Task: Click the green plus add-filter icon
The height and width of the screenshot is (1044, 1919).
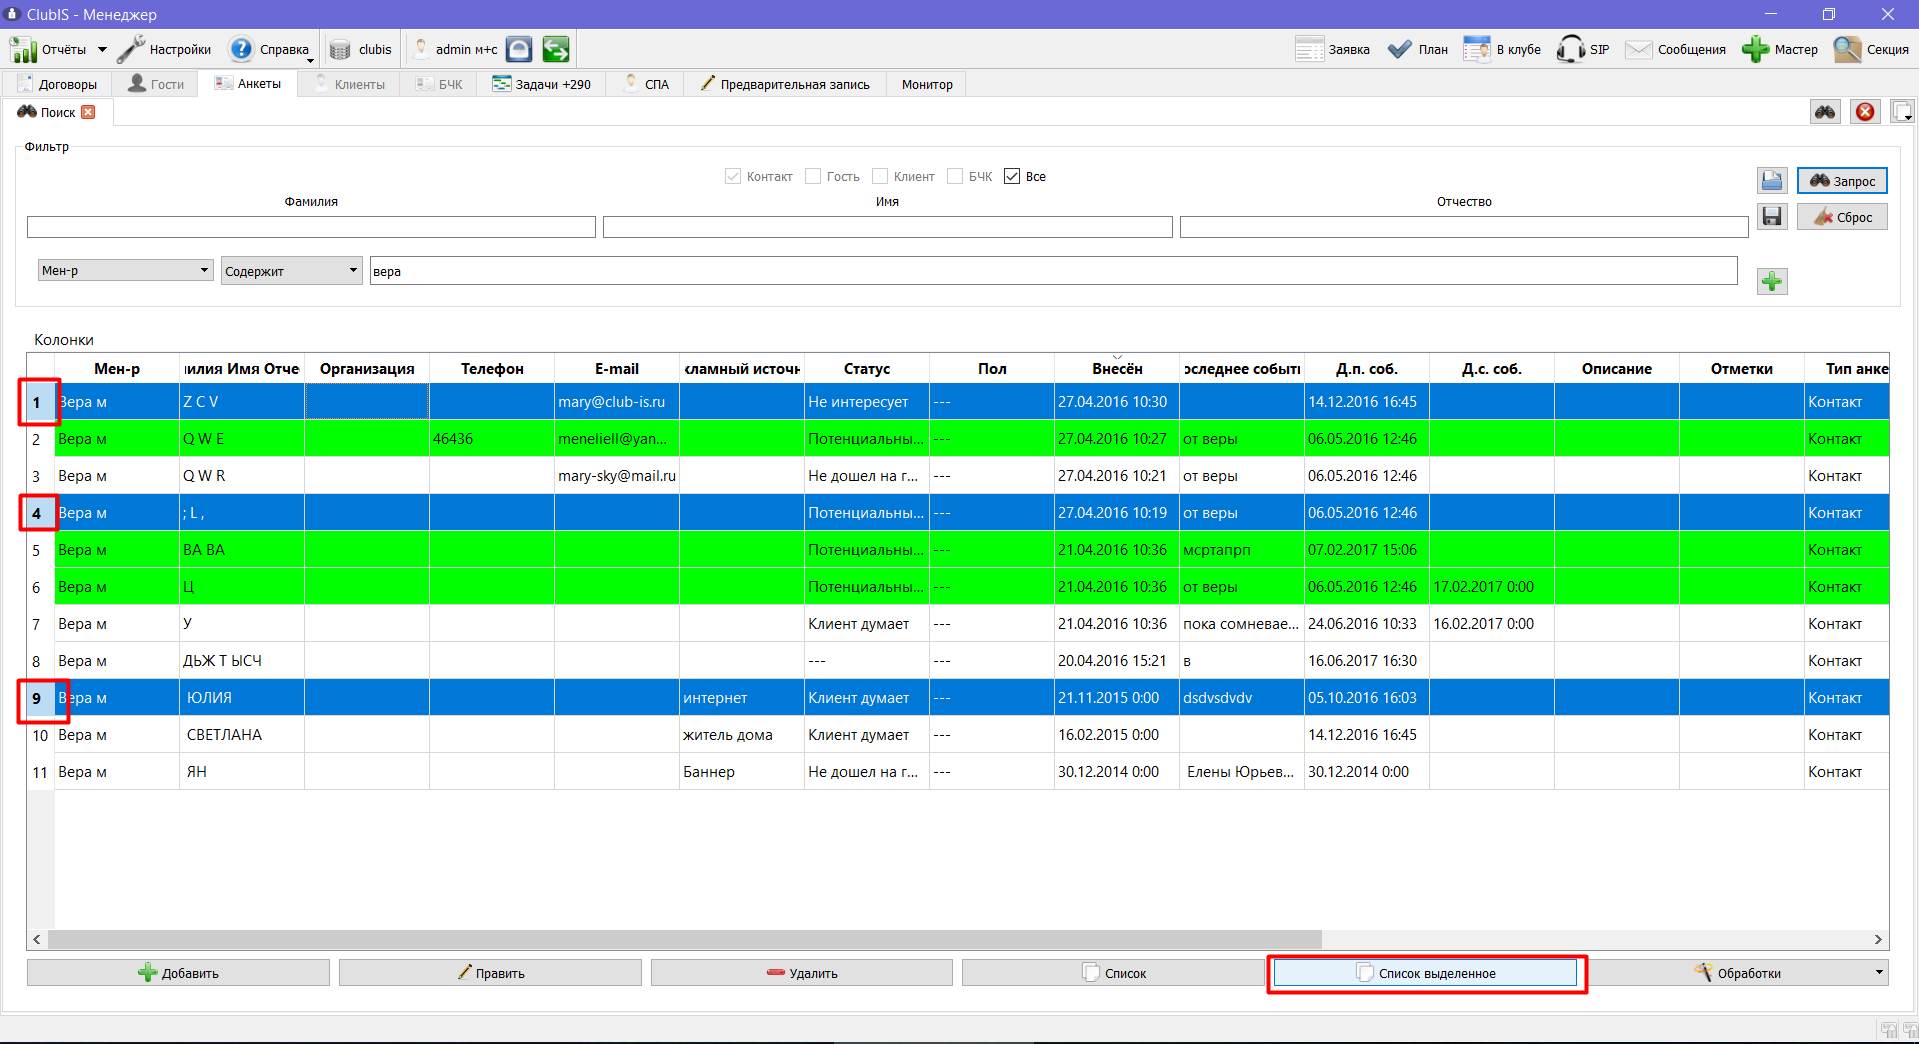Action: (1772, 281)
